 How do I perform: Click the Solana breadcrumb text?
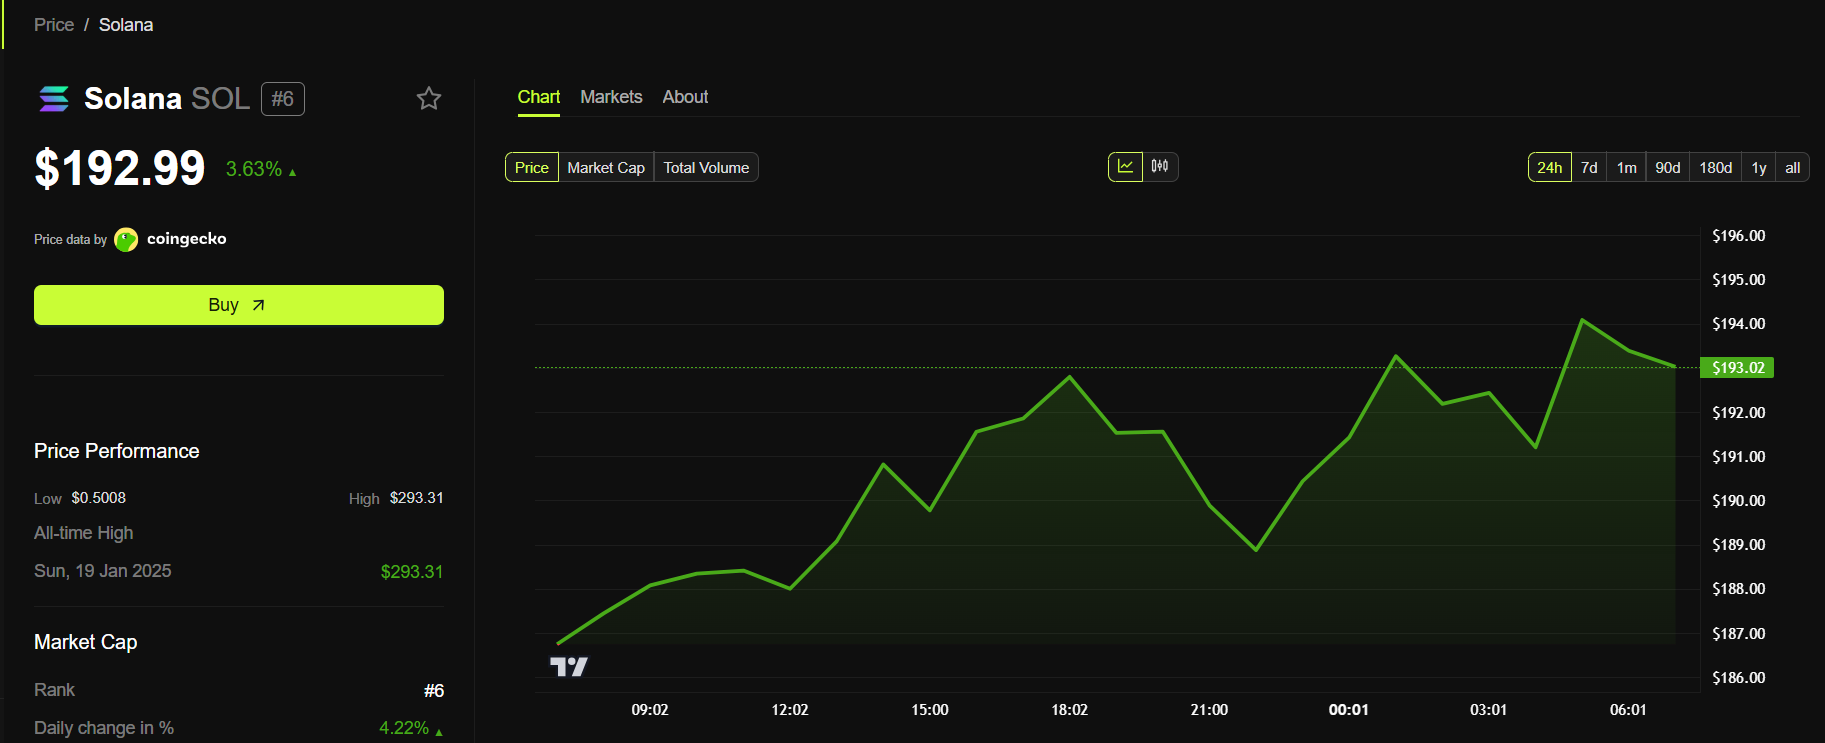click(x=126, y=25)
